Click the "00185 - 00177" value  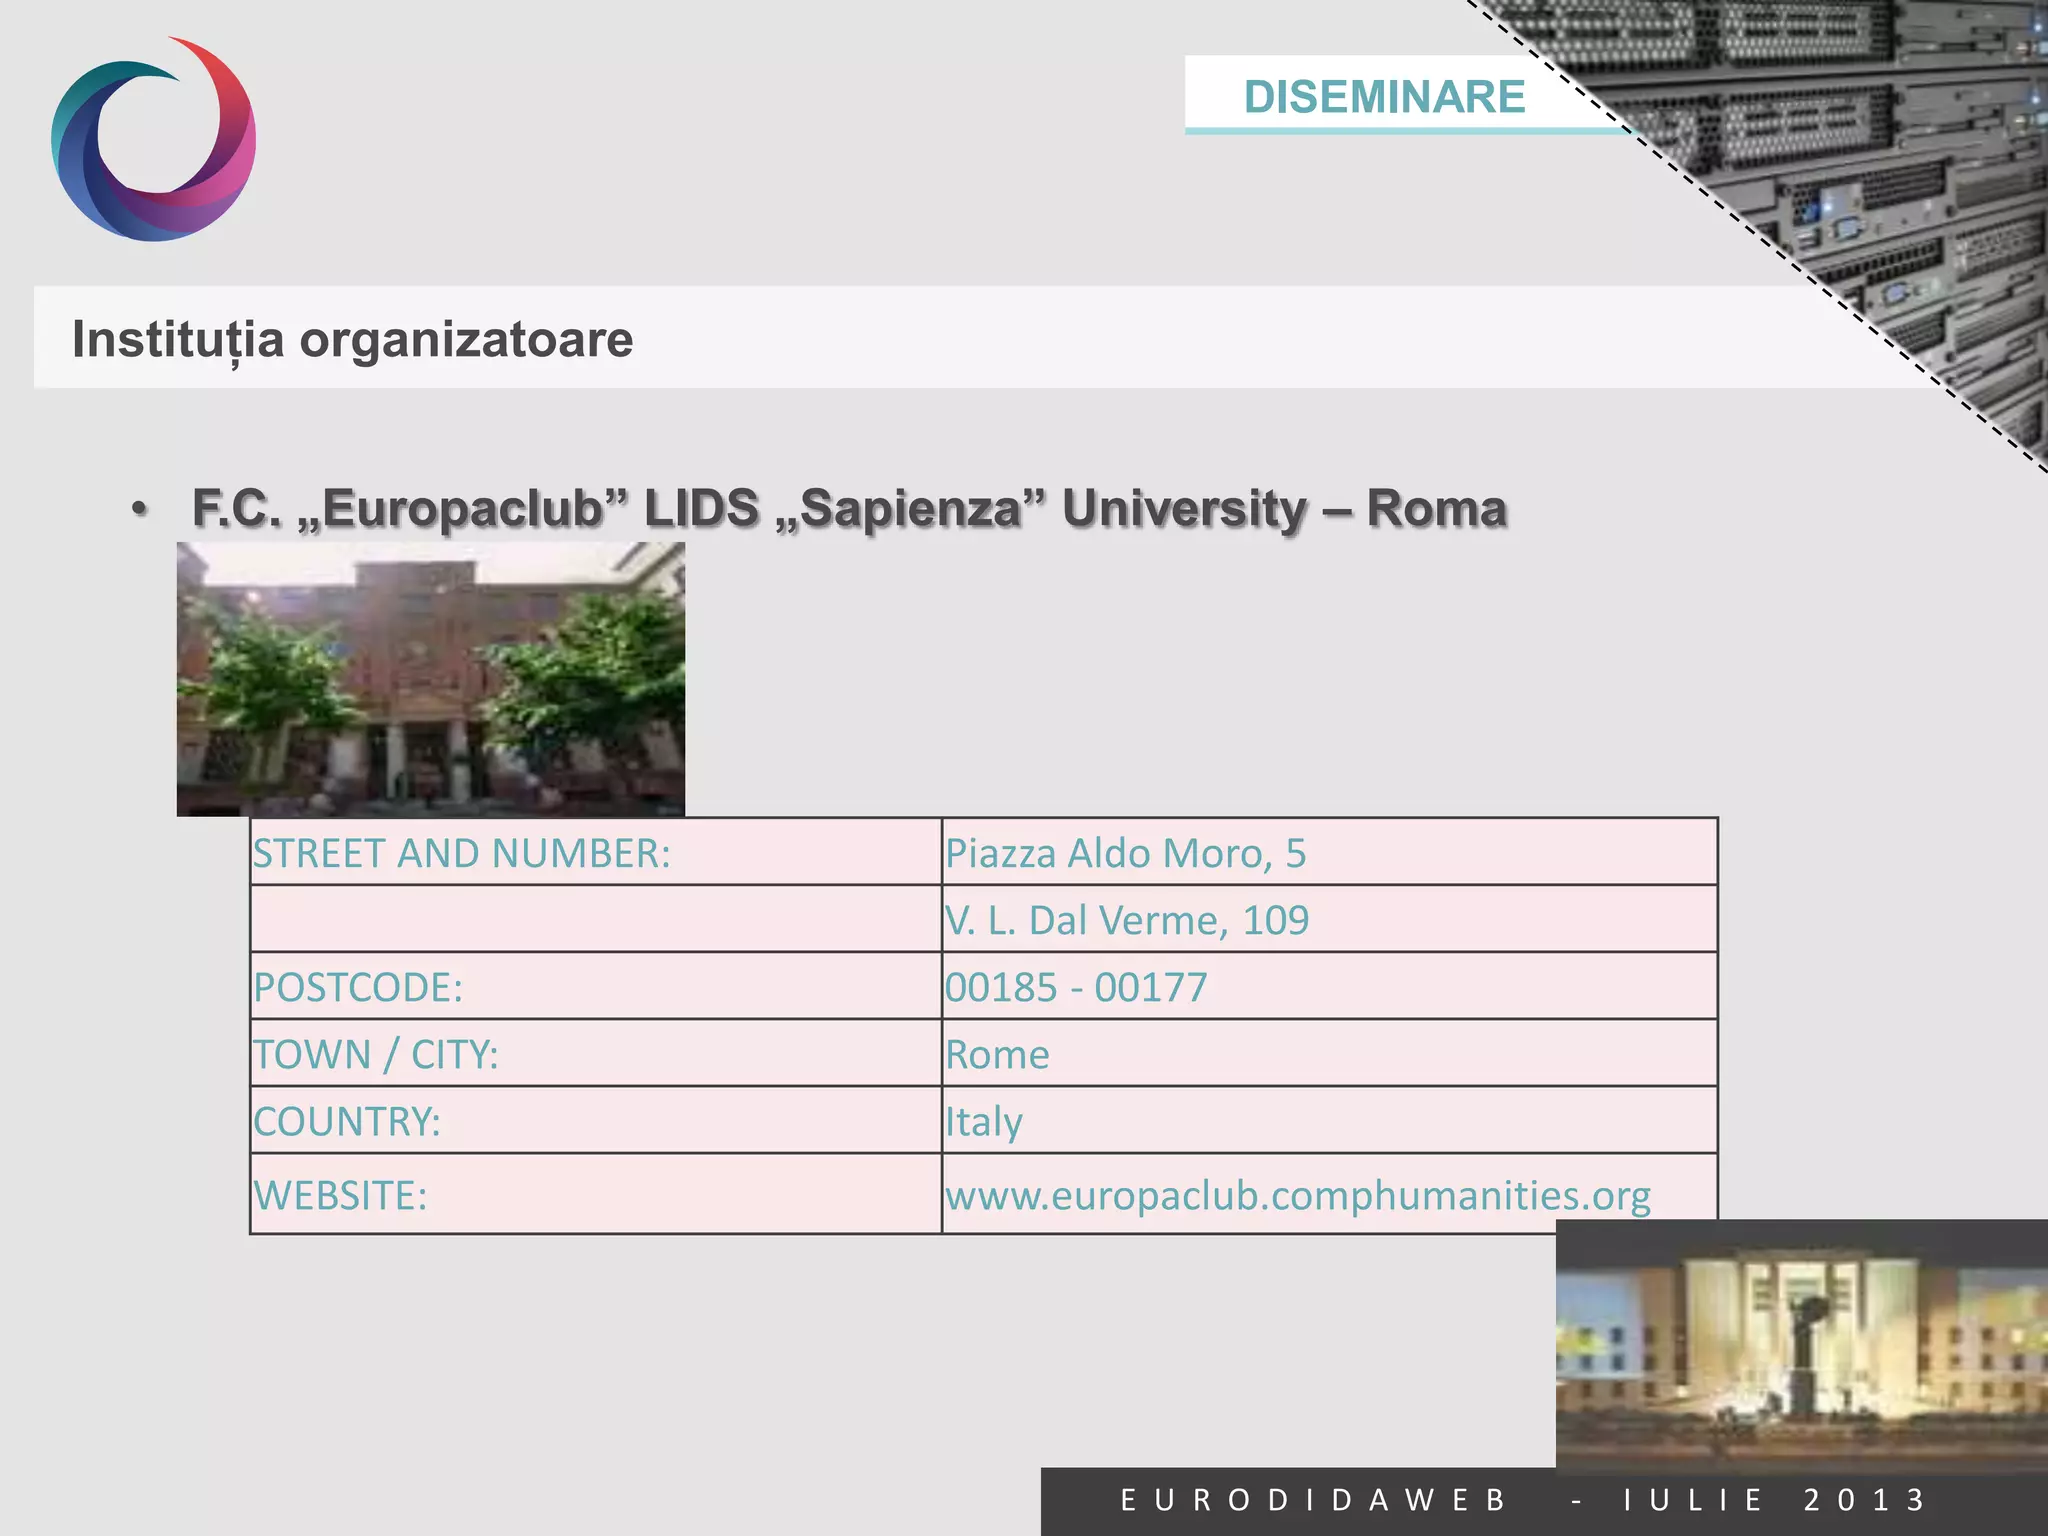[1076, 987]
